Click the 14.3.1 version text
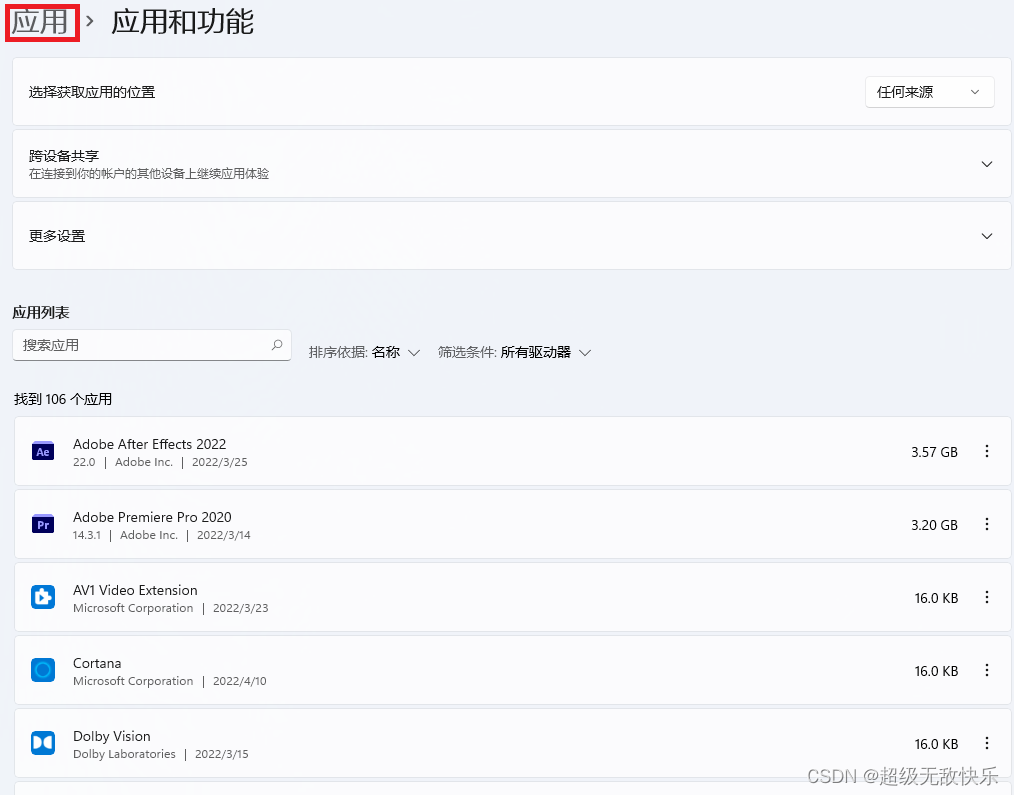This screenshot has height=795, width=1014. pos(87,535)
